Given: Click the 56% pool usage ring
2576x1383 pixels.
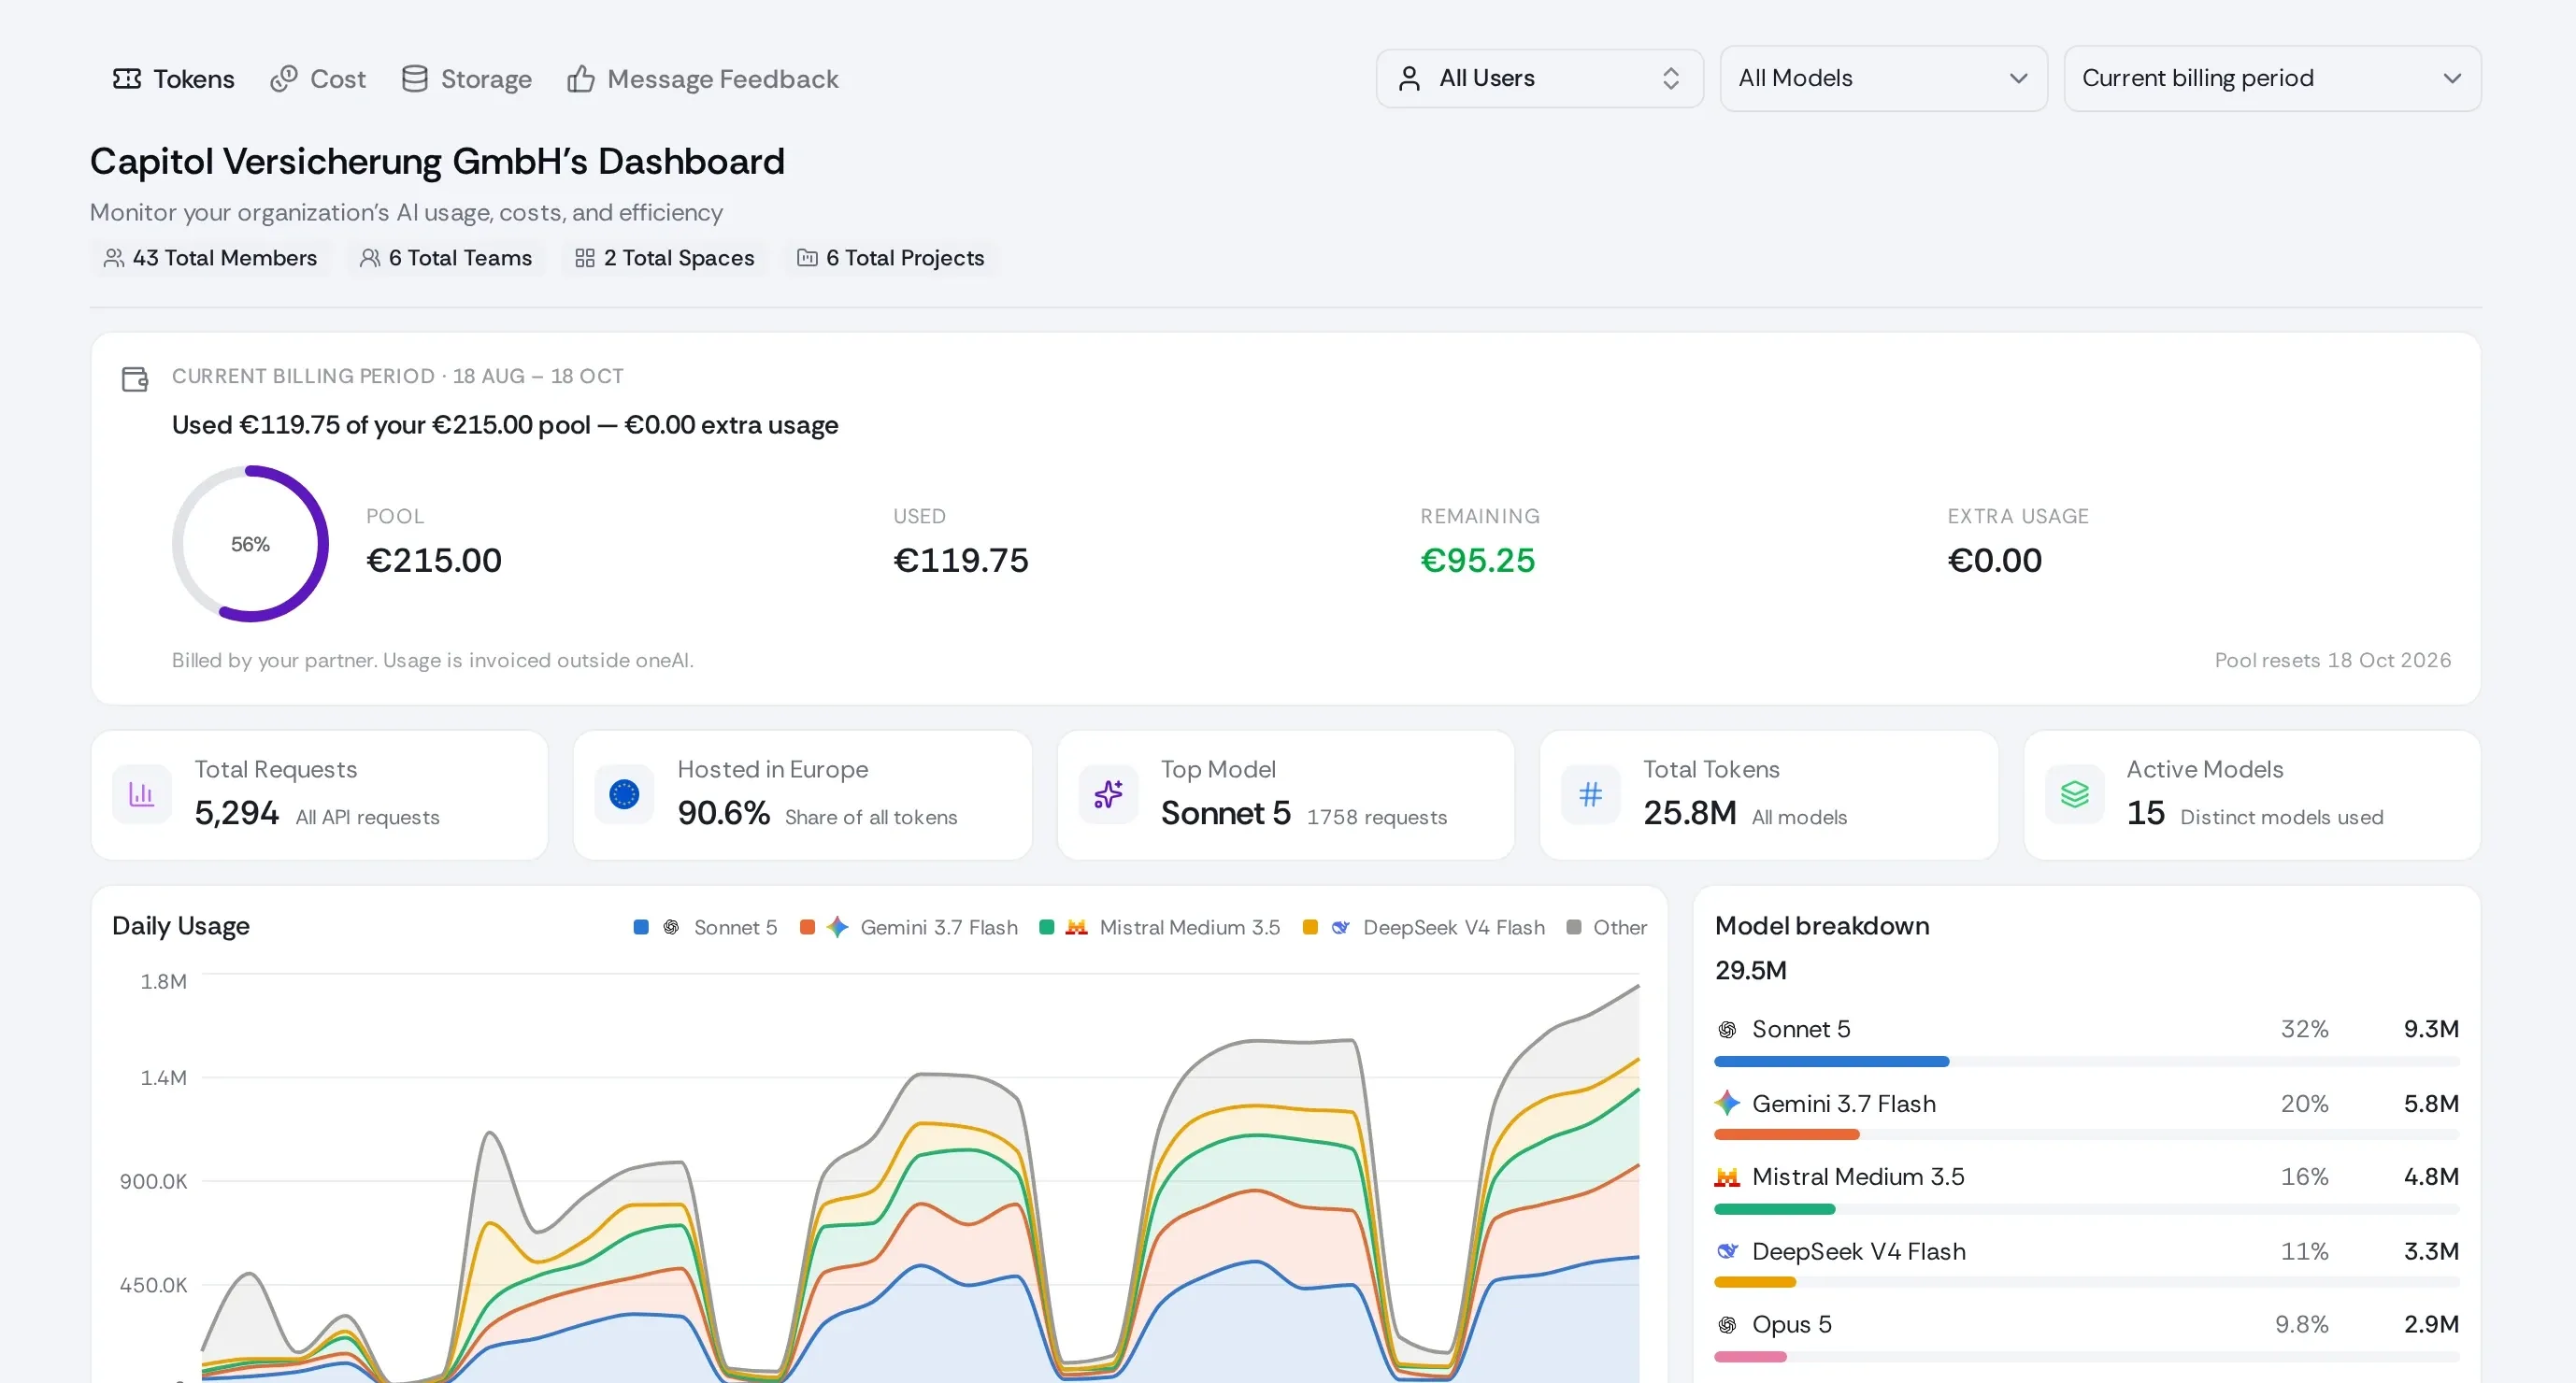Looking at the screenshot, I should [250, 543].
